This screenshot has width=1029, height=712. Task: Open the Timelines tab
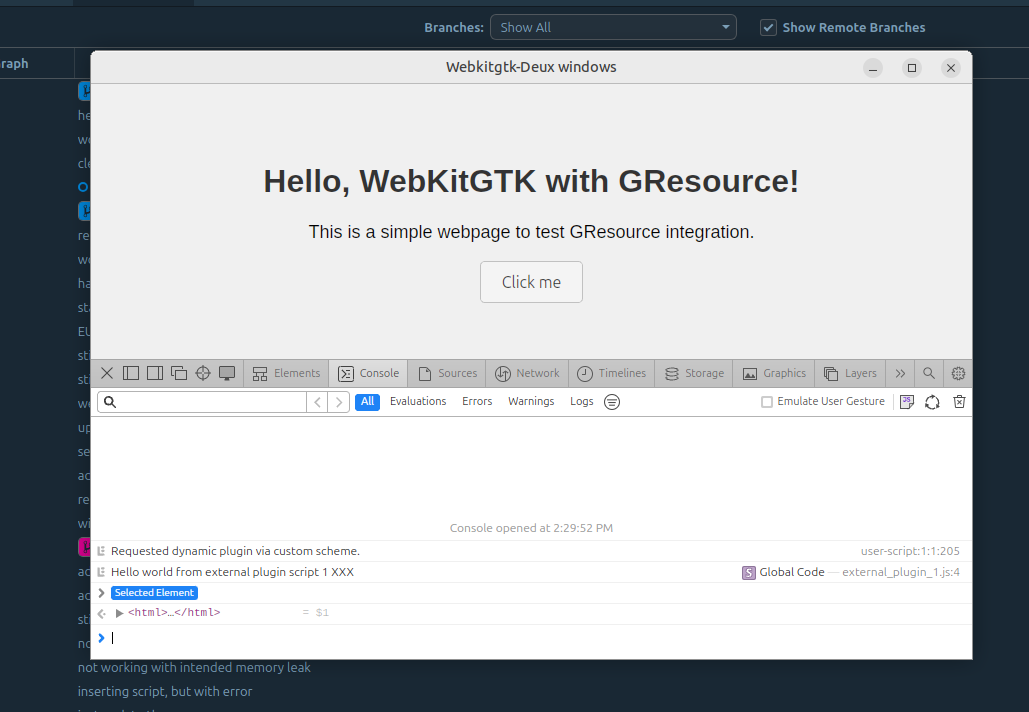pyautogui.click(x=611, y=373)
